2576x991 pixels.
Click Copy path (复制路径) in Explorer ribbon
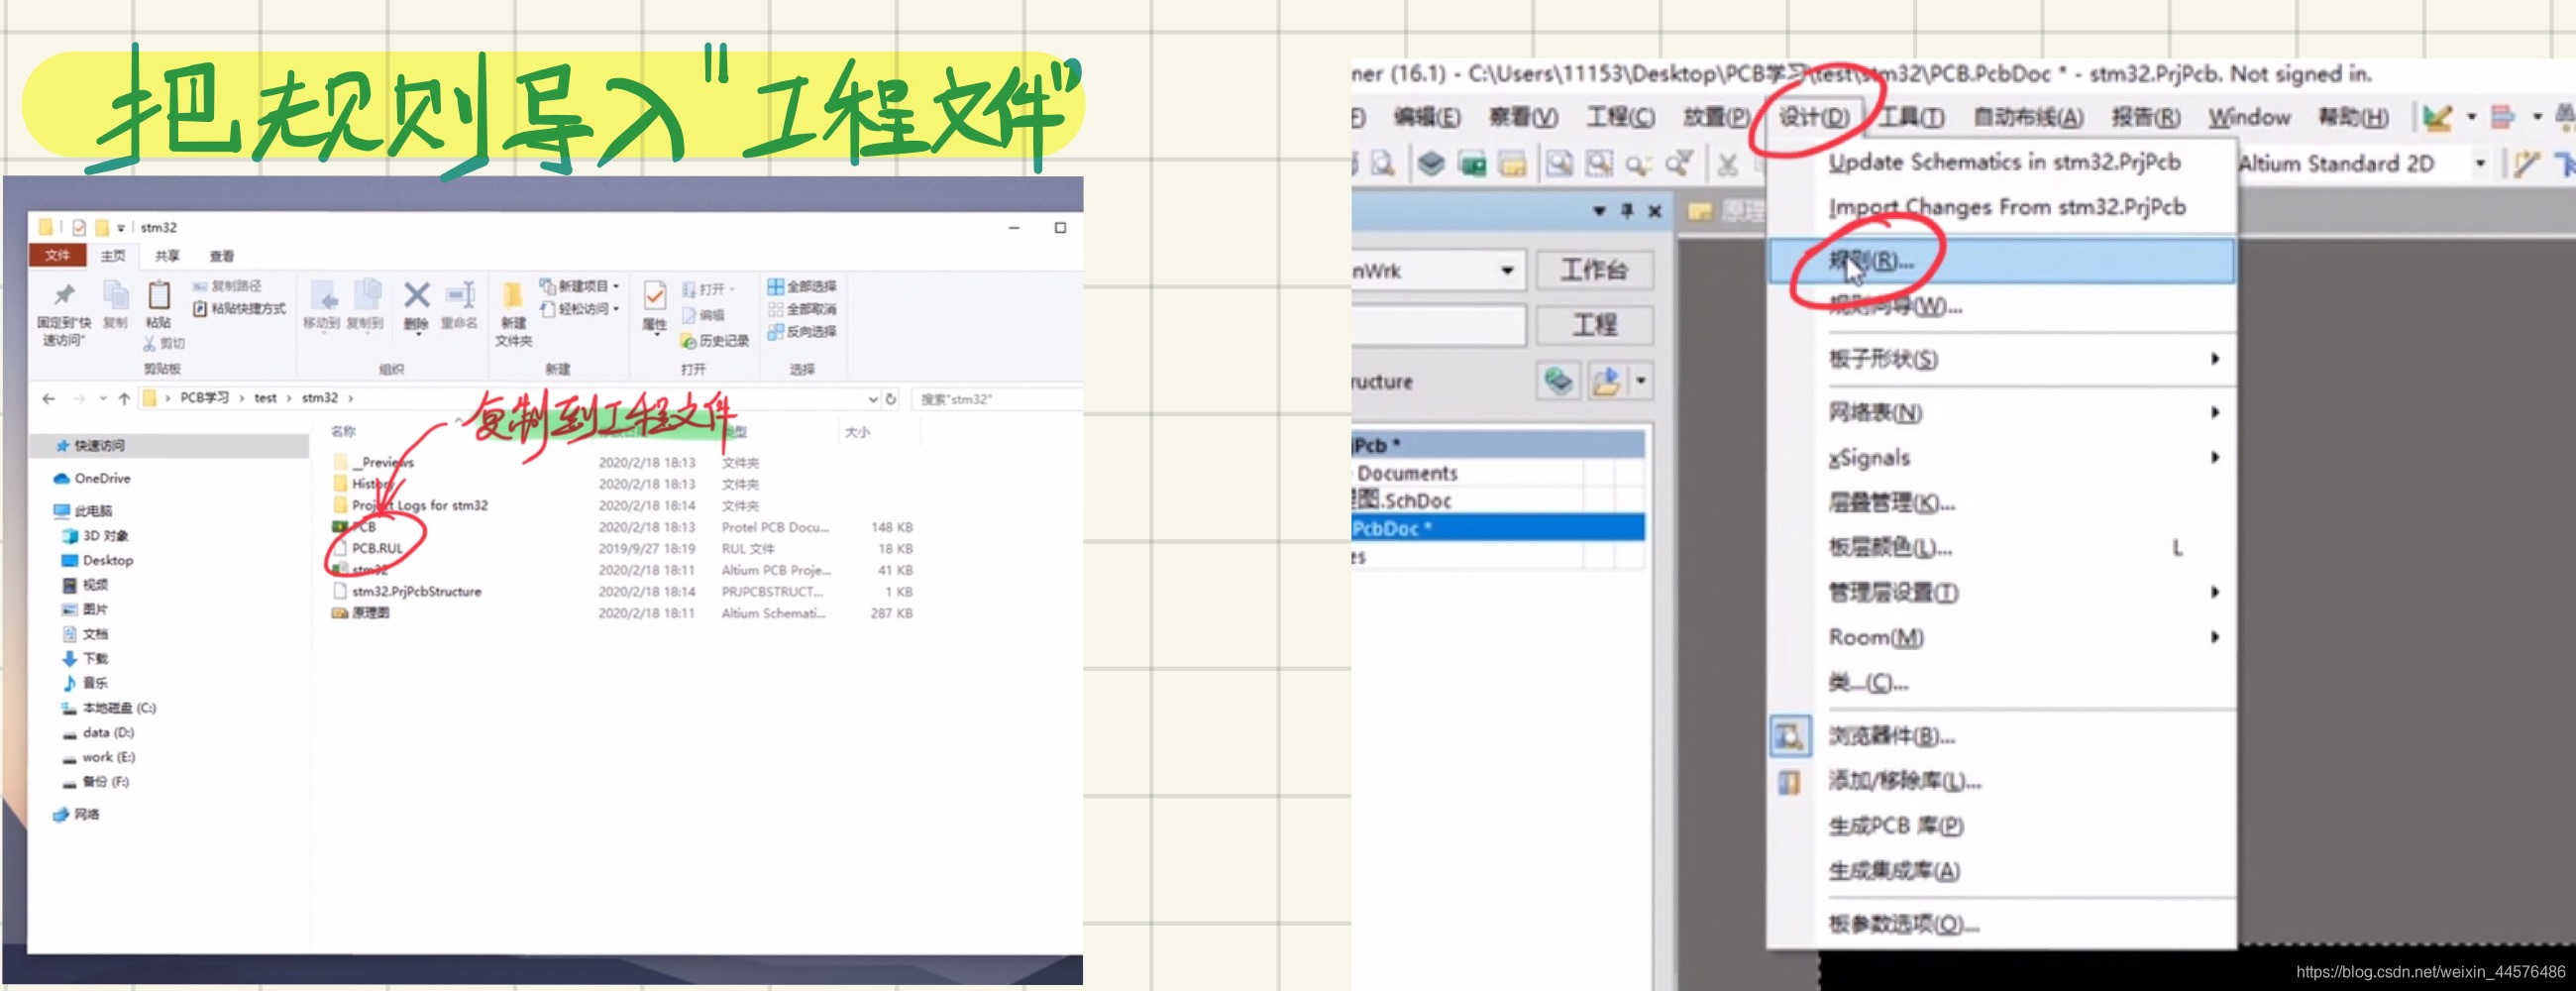(227, 286)
